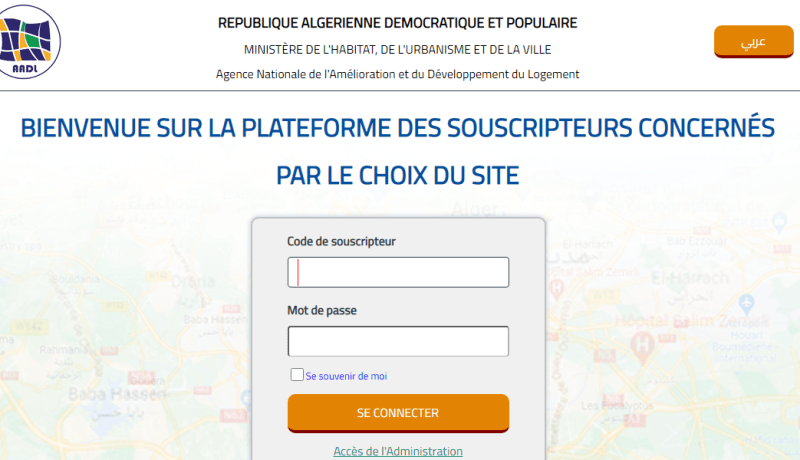Click the Agence Nationale de l'Amélioration header text
Screen dimensions: 800x460
click(397, 74)
